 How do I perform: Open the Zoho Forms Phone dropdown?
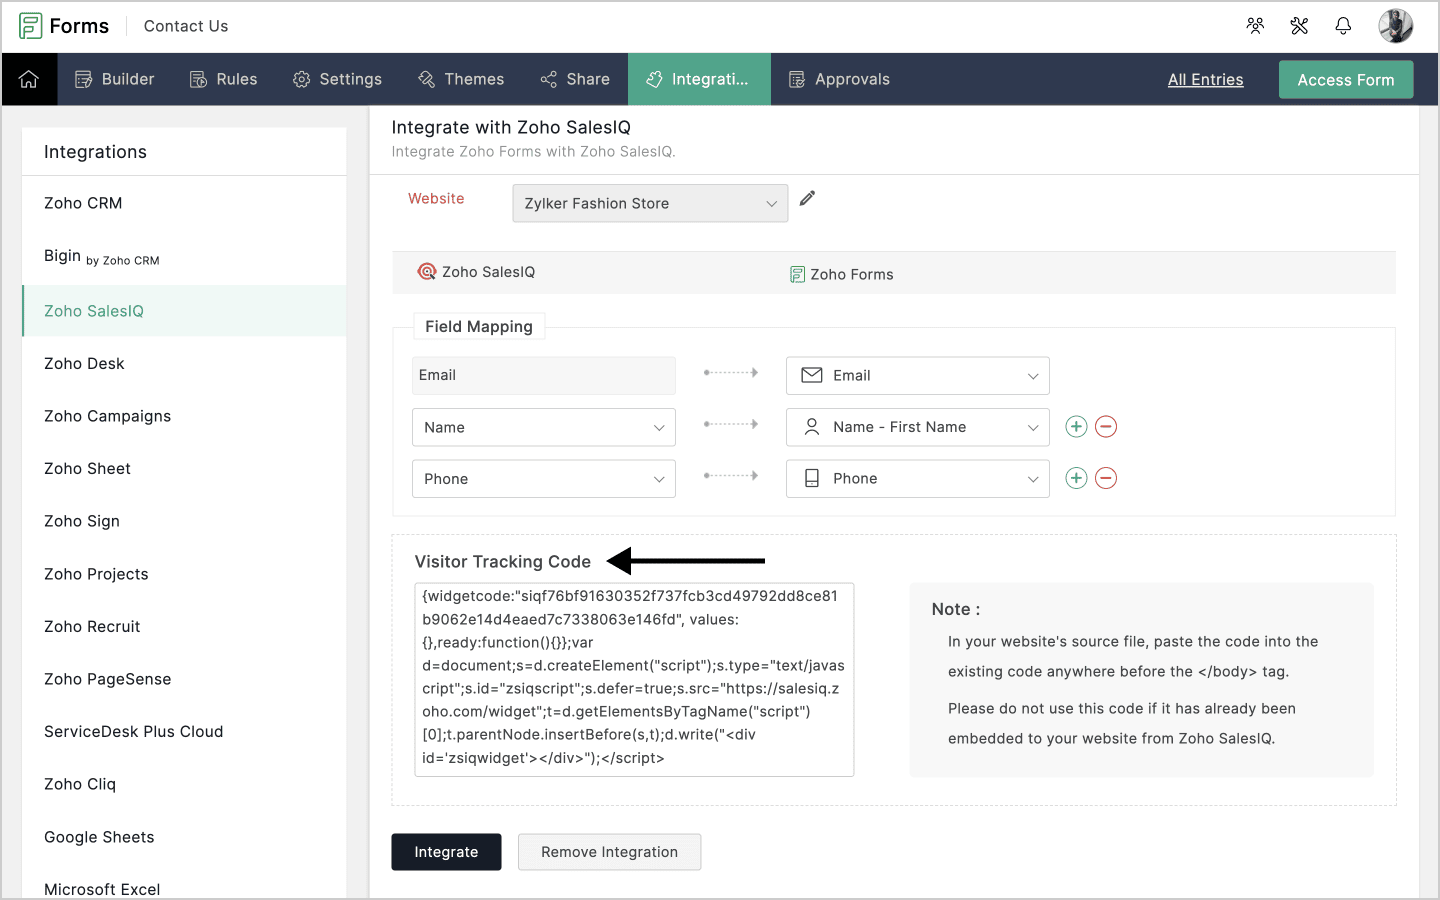918,479
